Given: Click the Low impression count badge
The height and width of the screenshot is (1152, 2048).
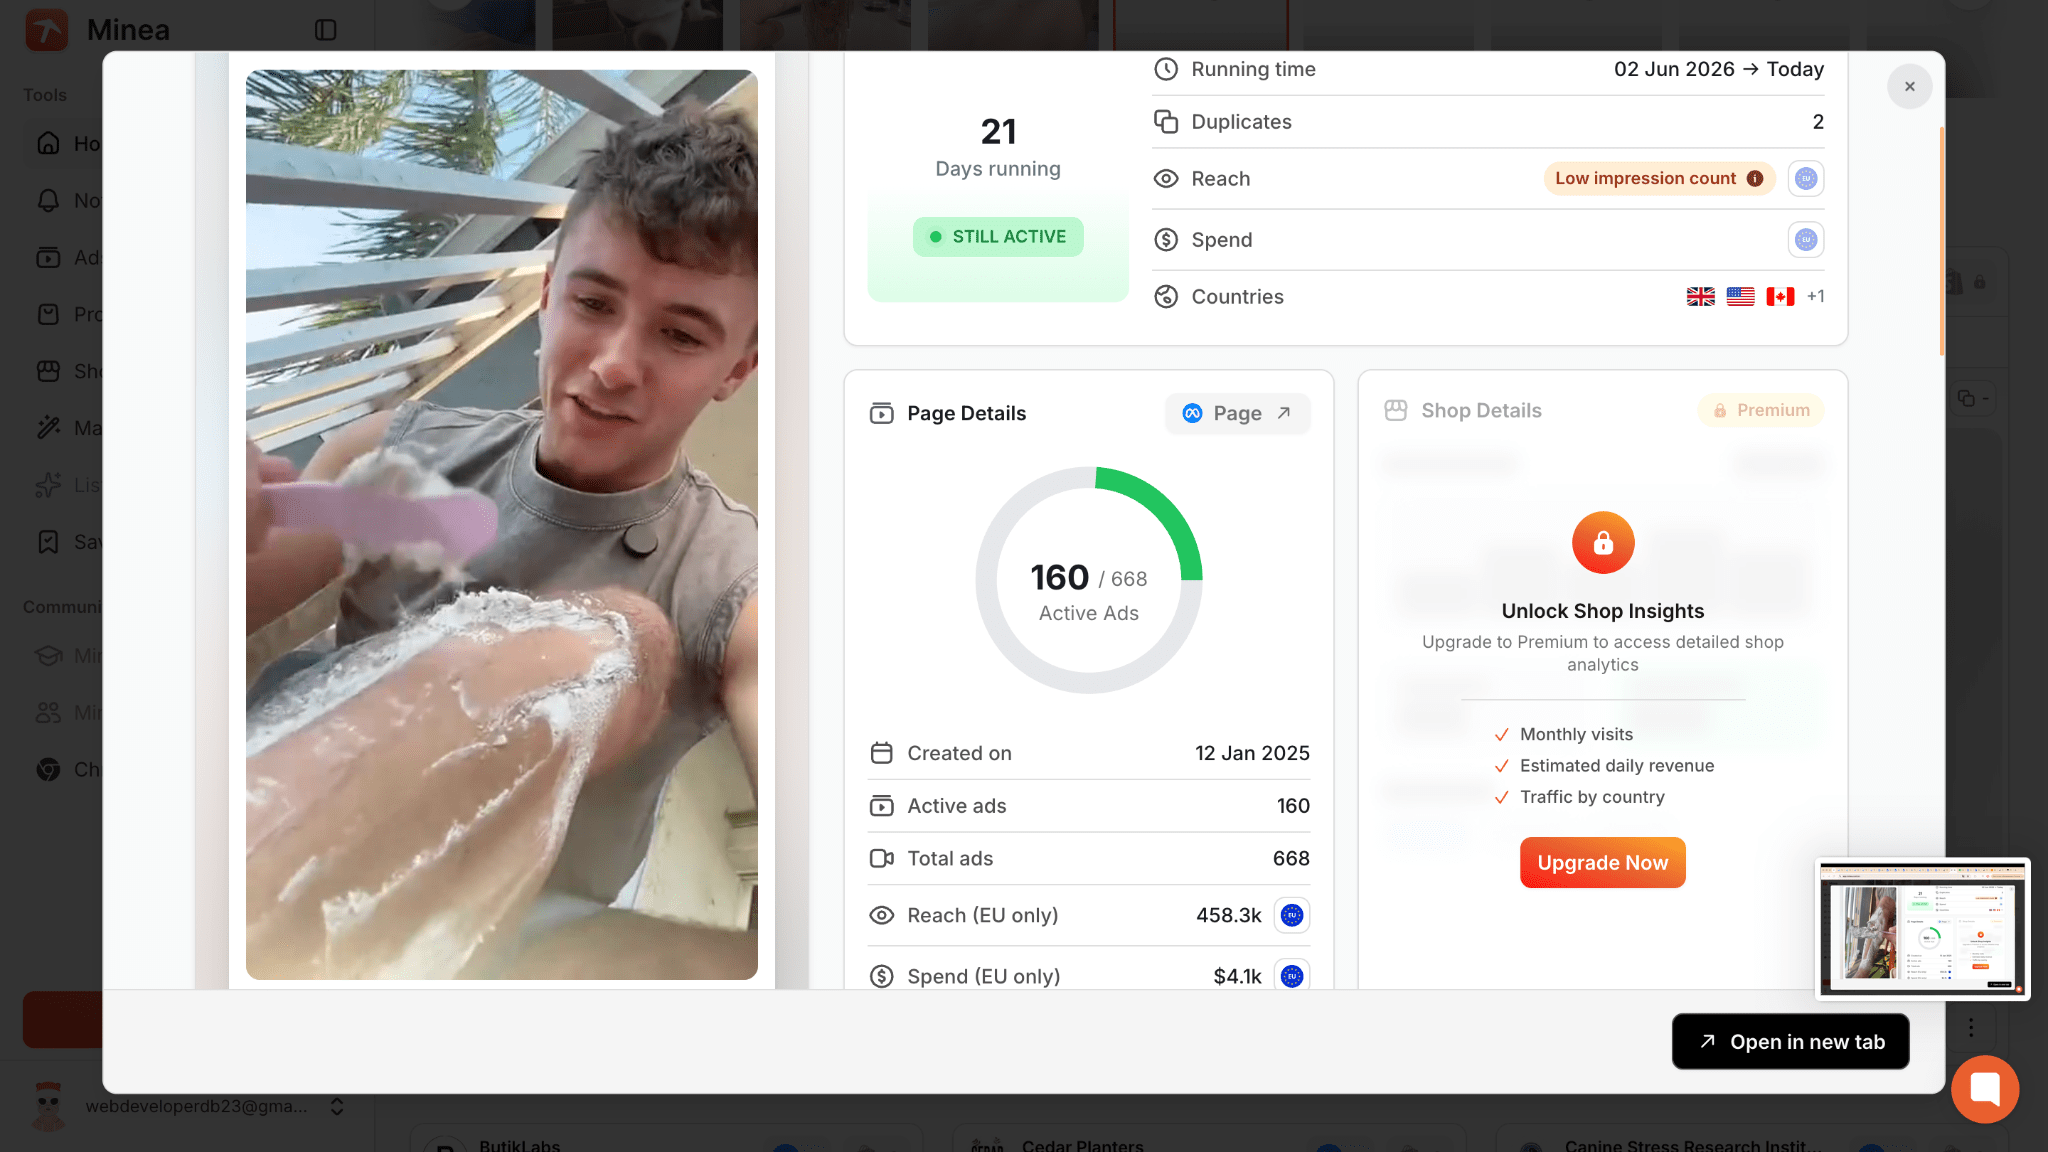Looking at the screenshot, I should tap(1659, 178).
